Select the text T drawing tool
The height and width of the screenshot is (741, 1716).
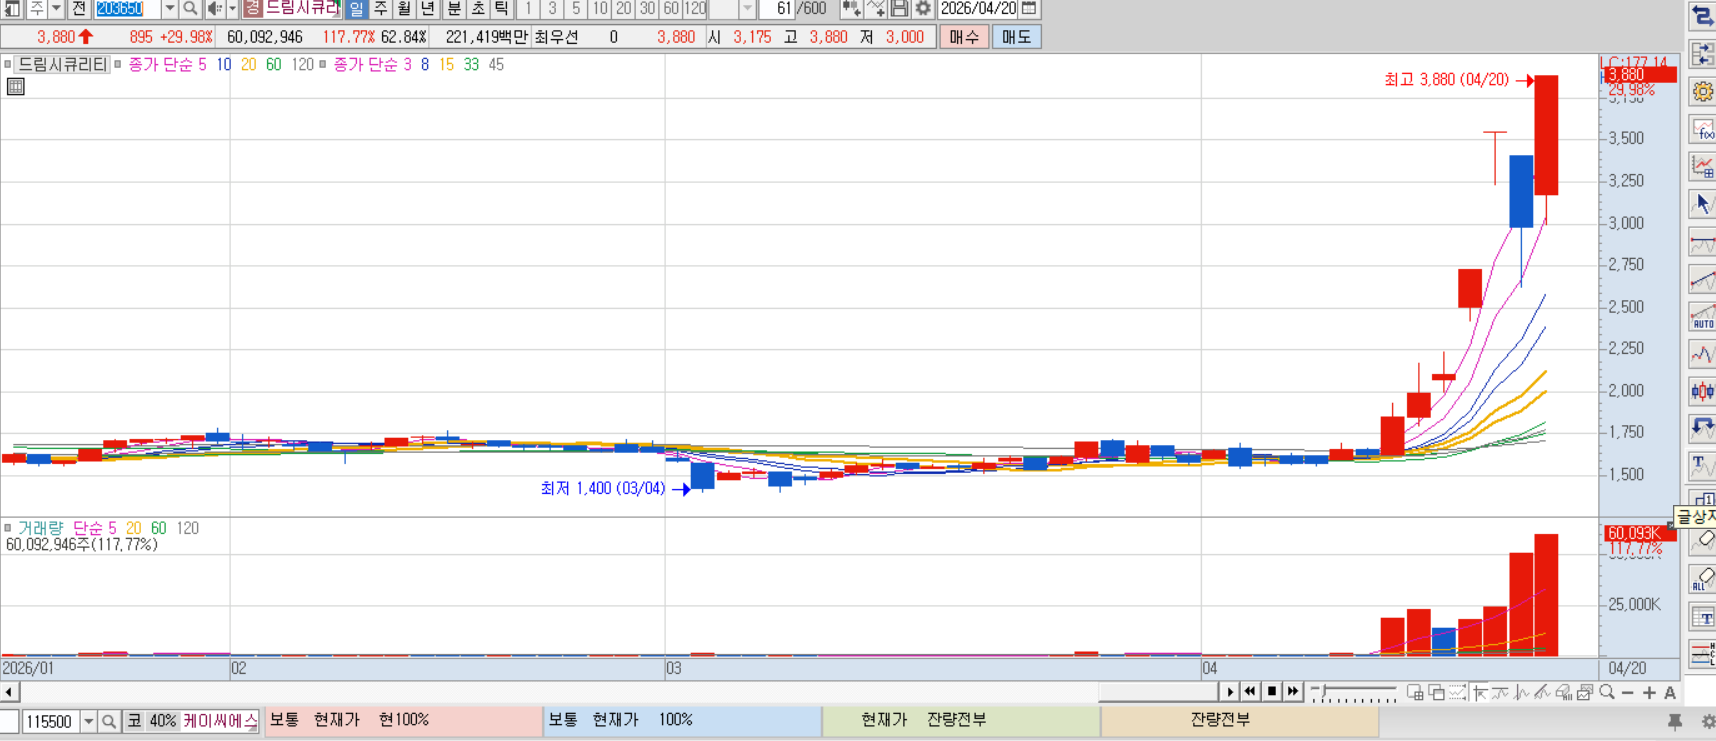click(1702, 466)
